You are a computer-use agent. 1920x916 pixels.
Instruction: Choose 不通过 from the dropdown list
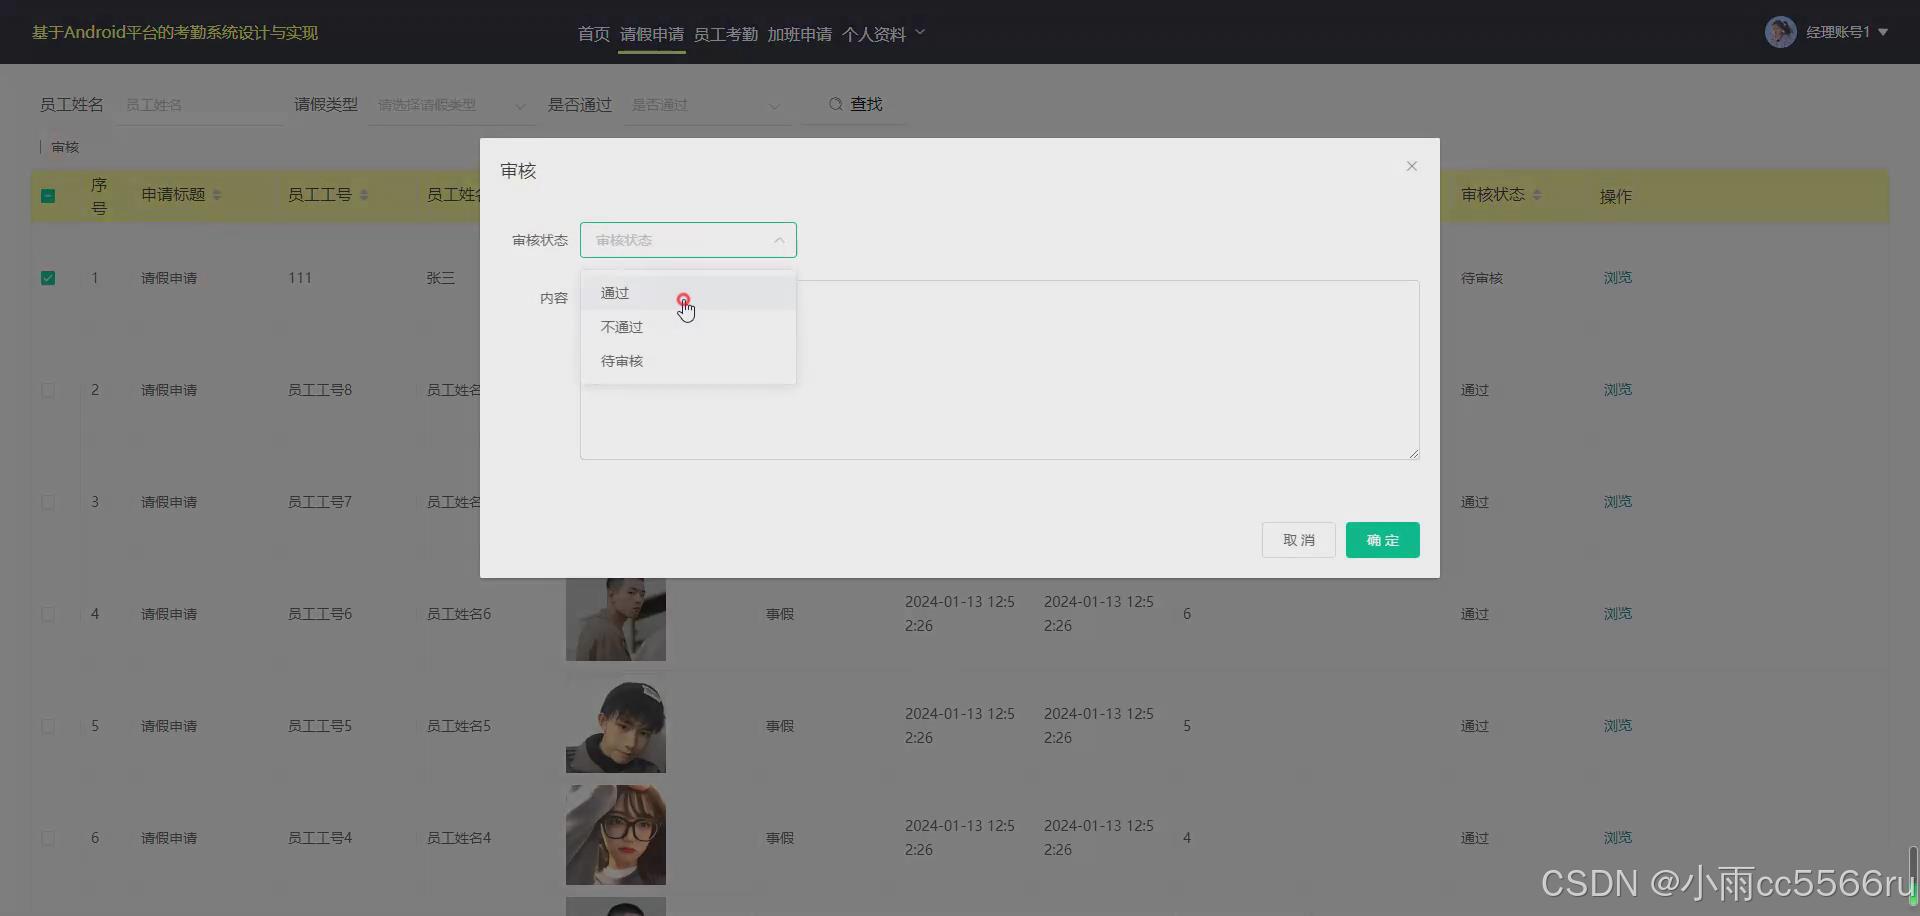coord(688,327)
